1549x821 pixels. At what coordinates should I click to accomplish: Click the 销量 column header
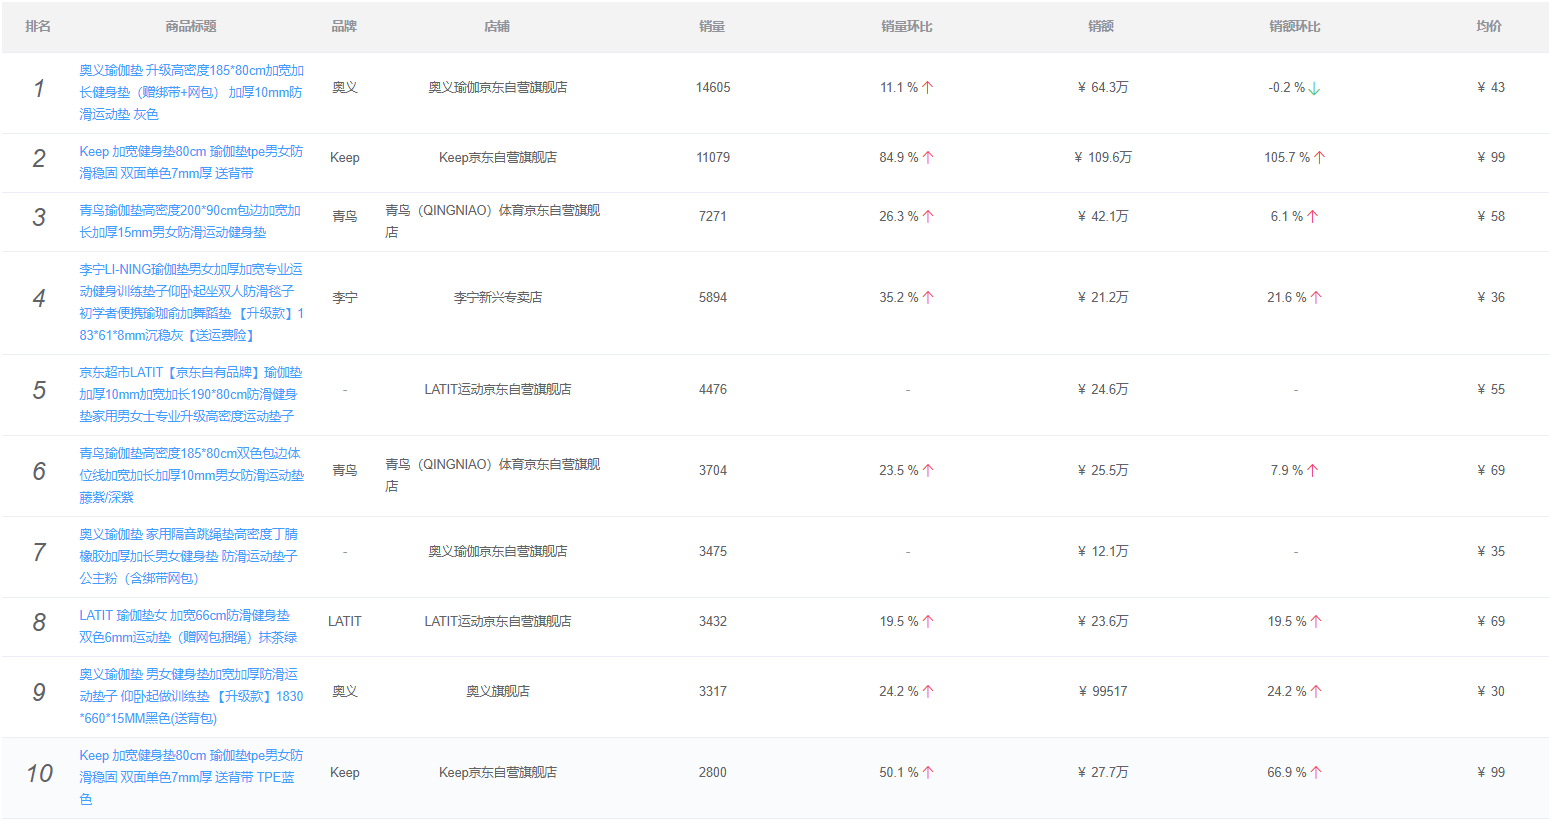(712, 26)
